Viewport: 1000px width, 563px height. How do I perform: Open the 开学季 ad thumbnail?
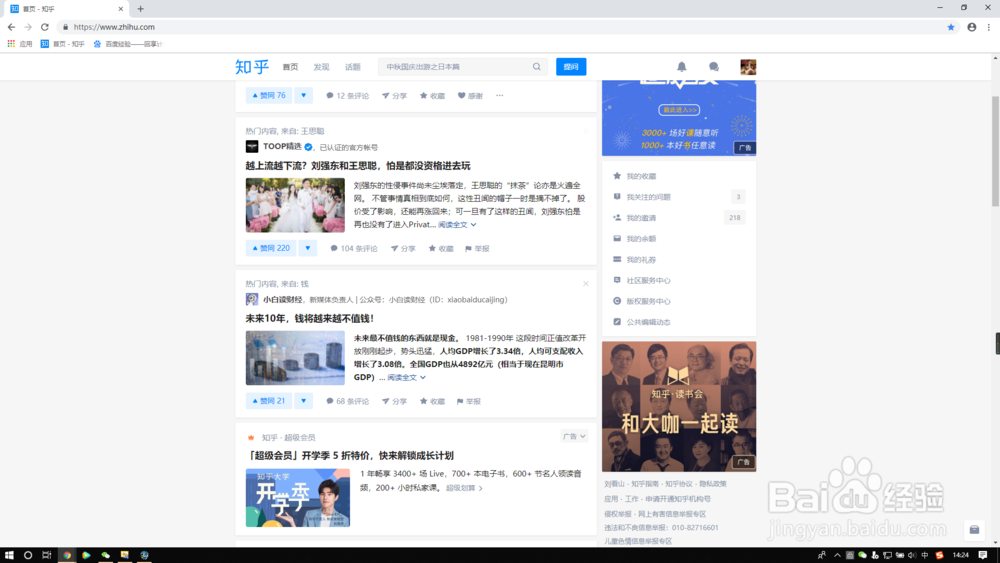298,497
